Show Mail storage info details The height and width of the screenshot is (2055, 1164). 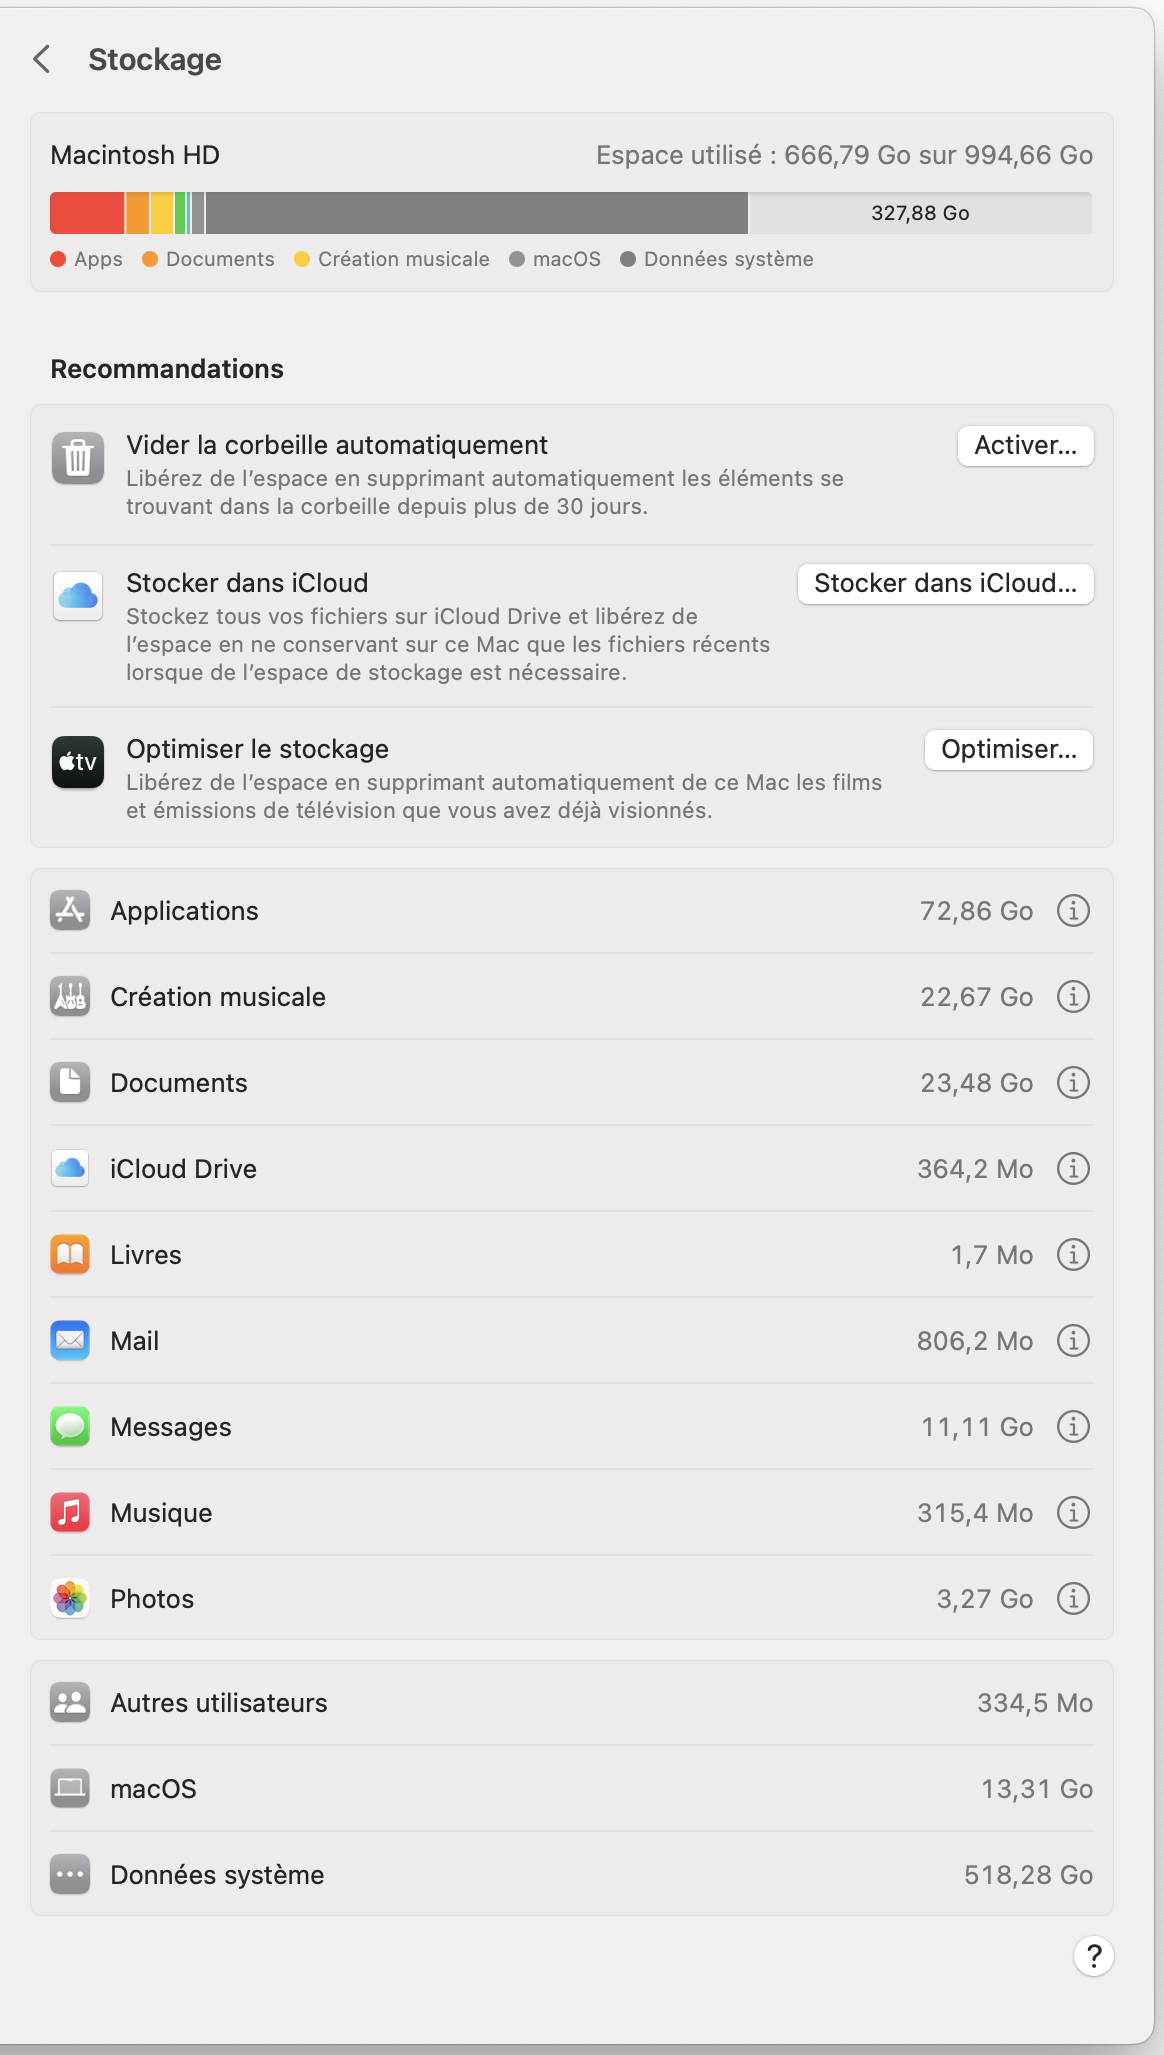click(x=1073, y=1341)
